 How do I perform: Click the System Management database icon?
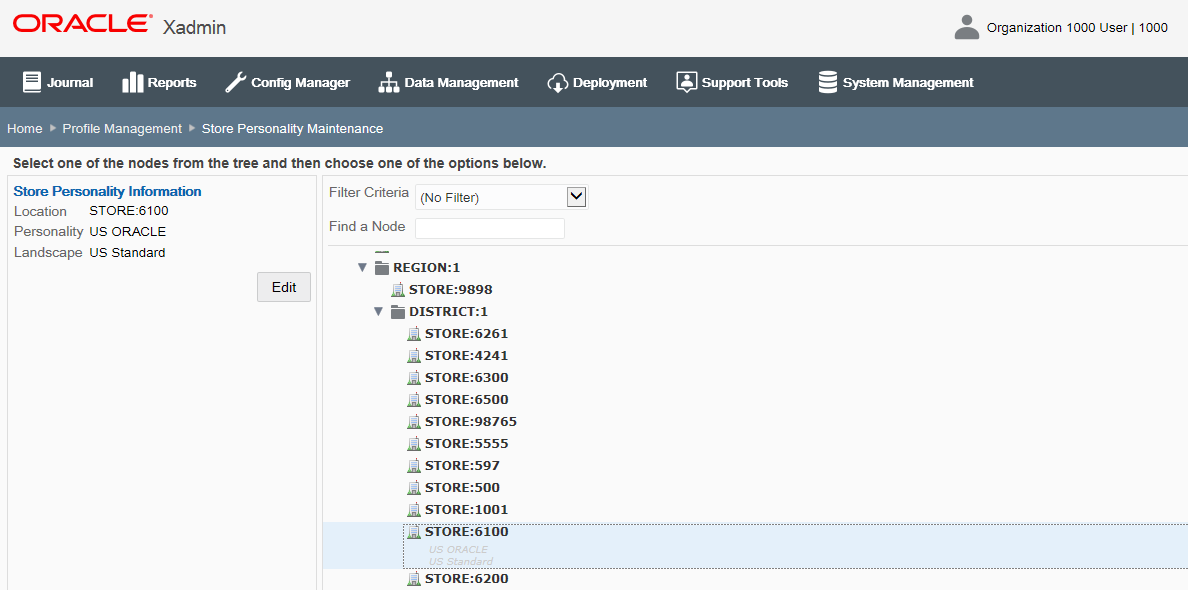(828, 82)
